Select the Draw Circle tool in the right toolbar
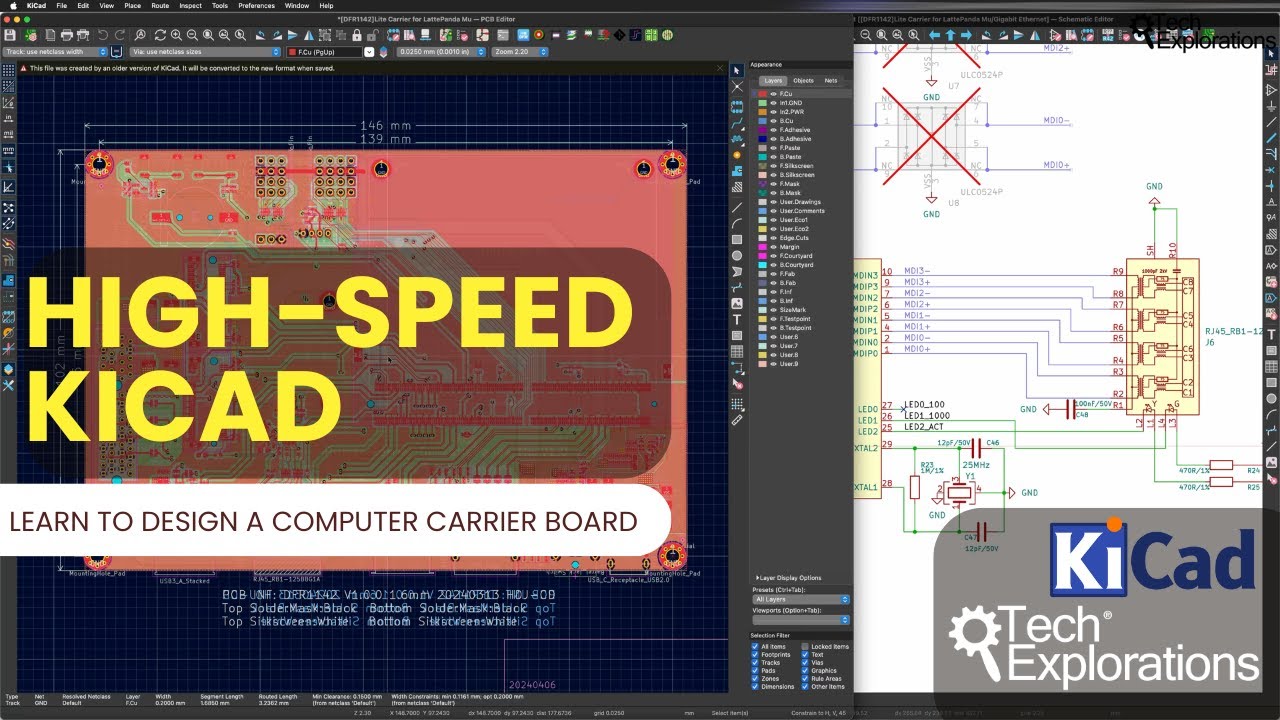1280x720 pixels. (737, 255)
